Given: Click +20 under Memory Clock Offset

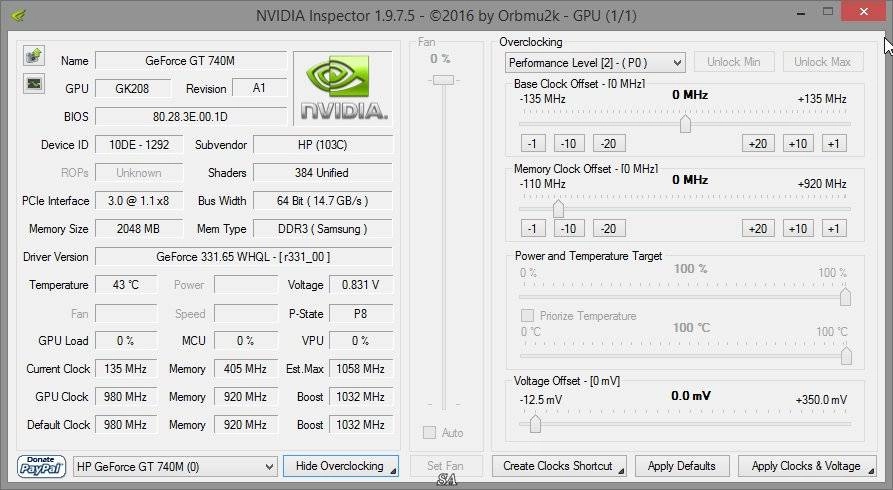Looking at the screenshot, I should 758,228.
